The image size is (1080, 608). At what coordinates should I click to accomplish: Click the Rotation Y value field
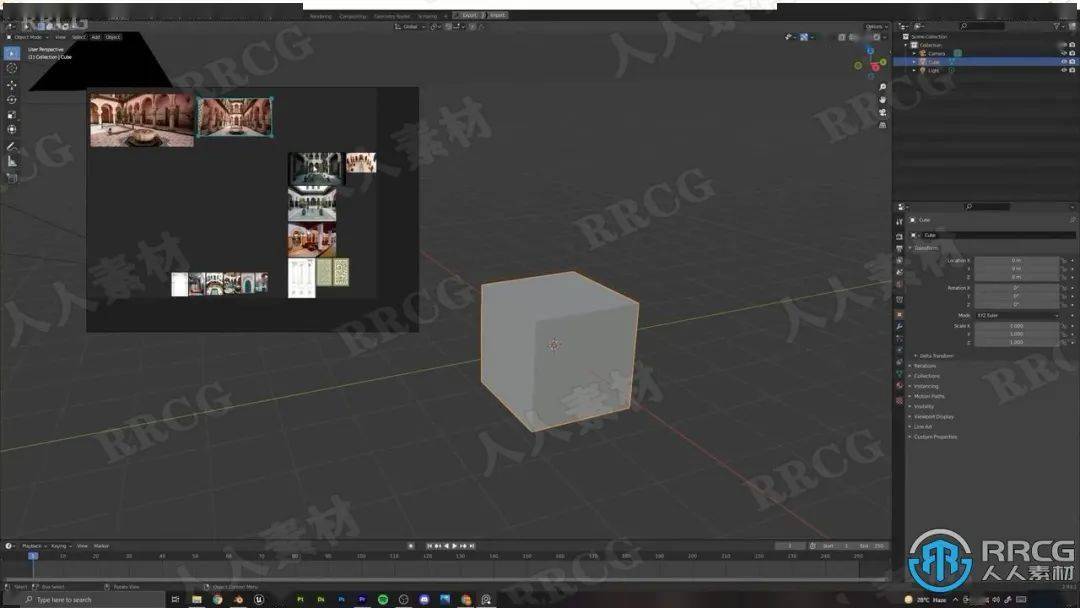[1017, 296]
